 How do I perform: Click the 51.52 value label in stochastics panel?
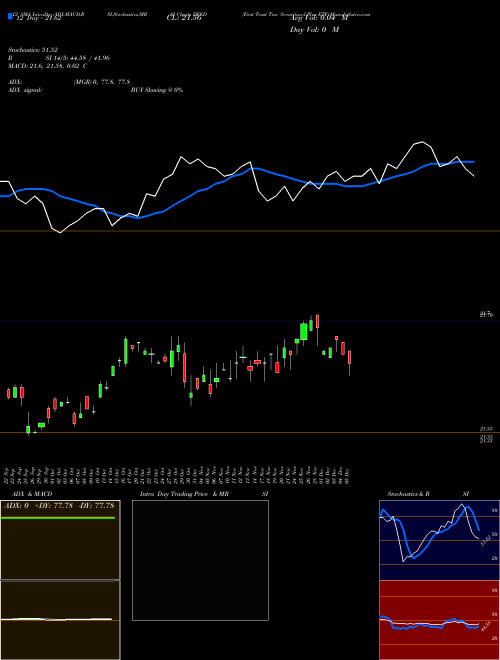coord(486,540)
